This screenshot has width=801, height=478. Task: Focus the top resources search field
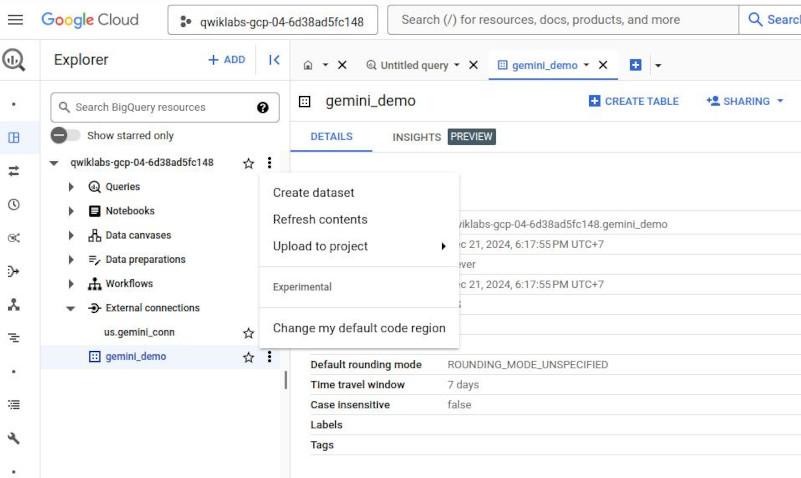(x=563, y=20)
